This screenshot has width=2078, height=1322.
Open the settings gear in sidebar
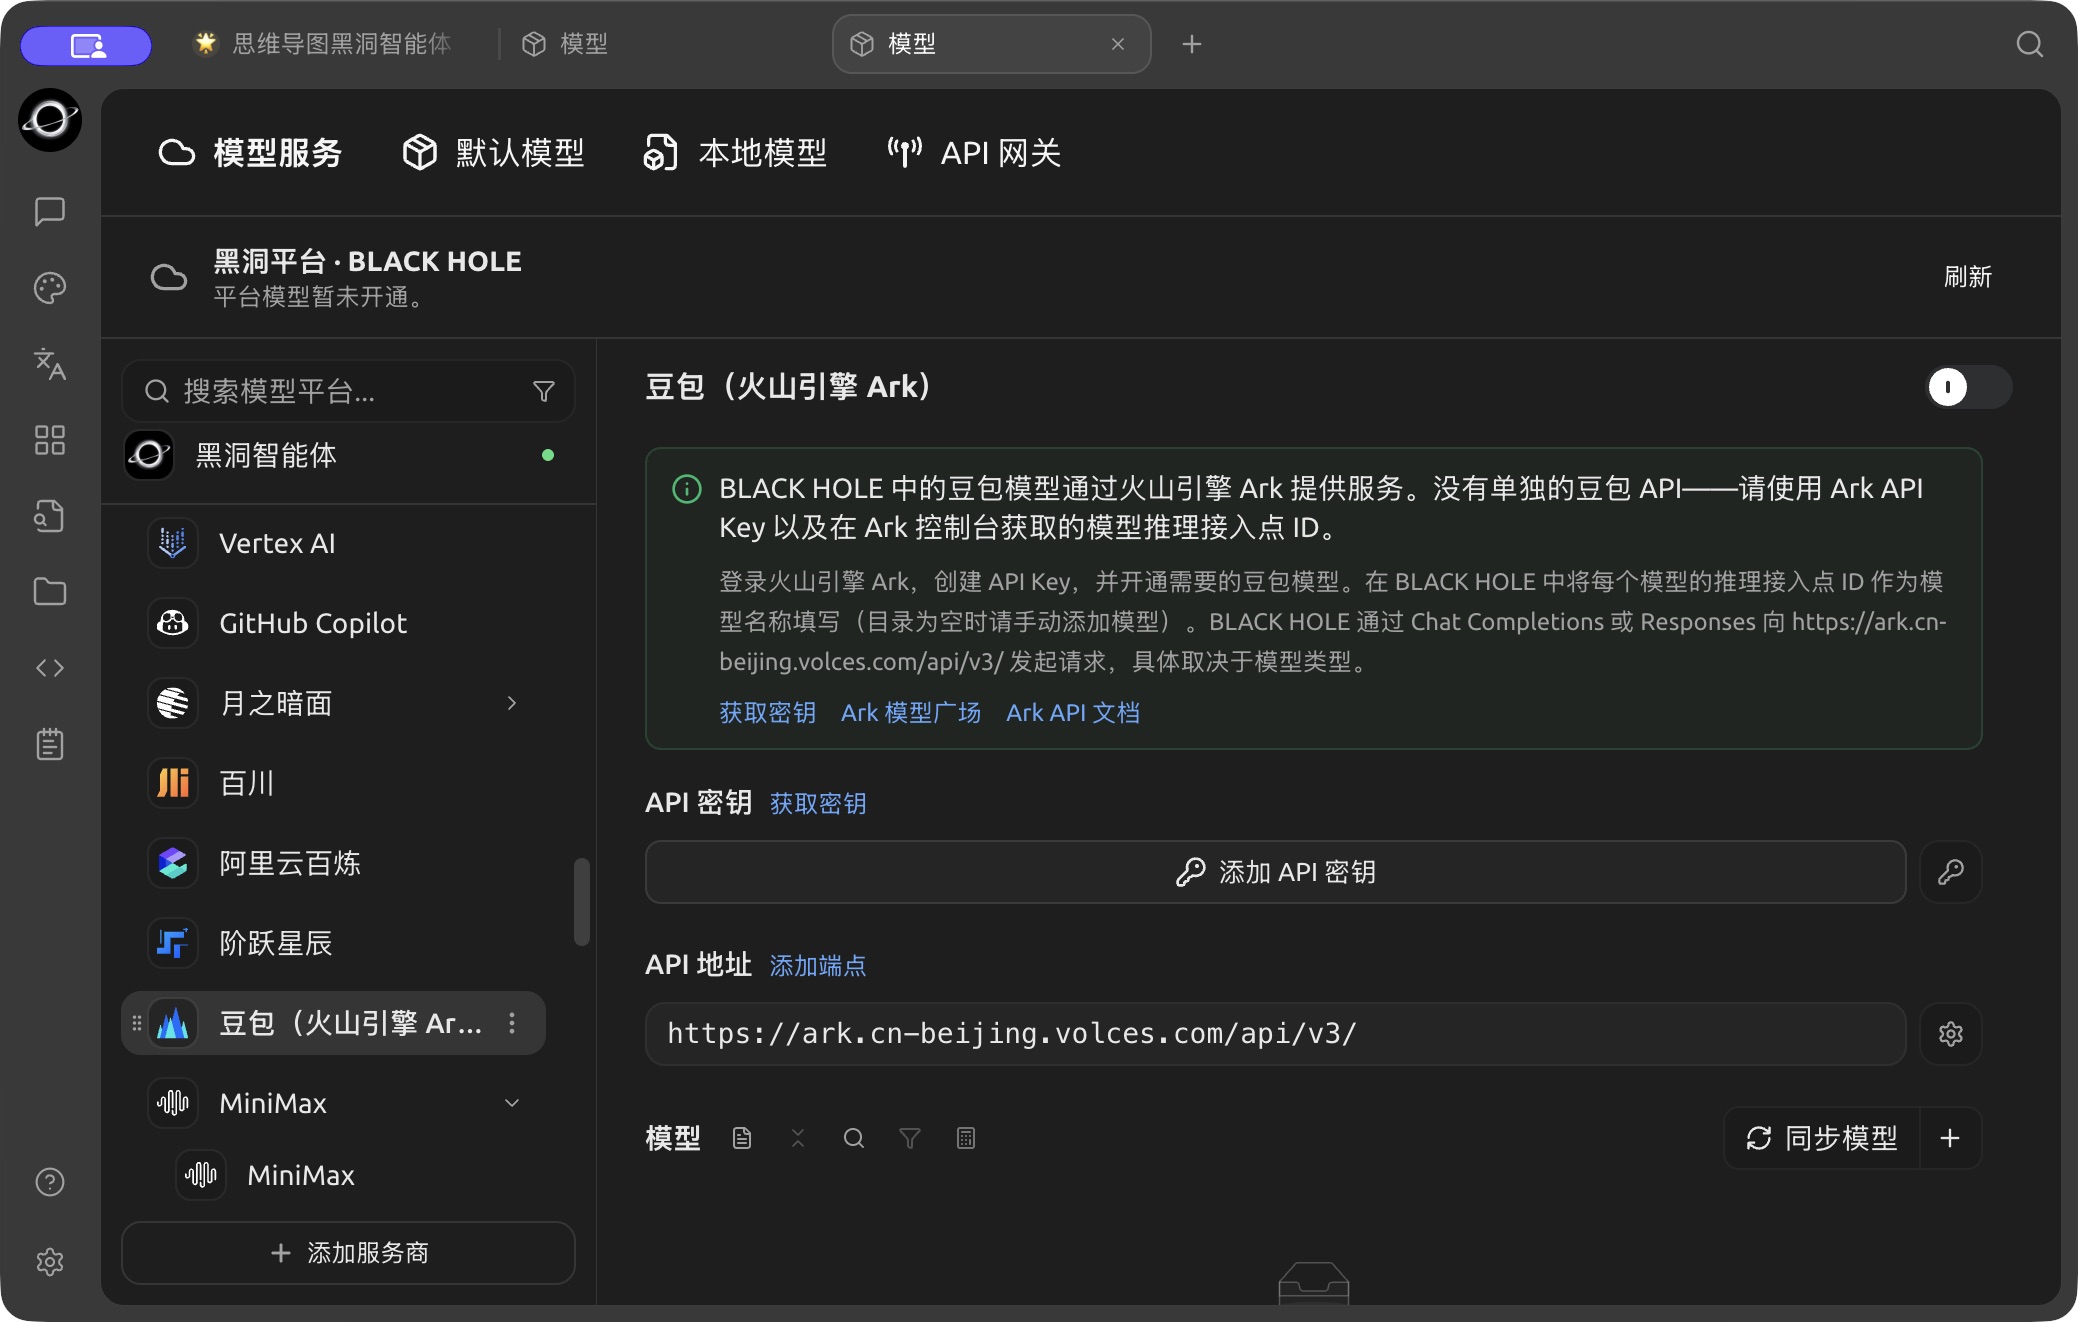[50, 1262]
